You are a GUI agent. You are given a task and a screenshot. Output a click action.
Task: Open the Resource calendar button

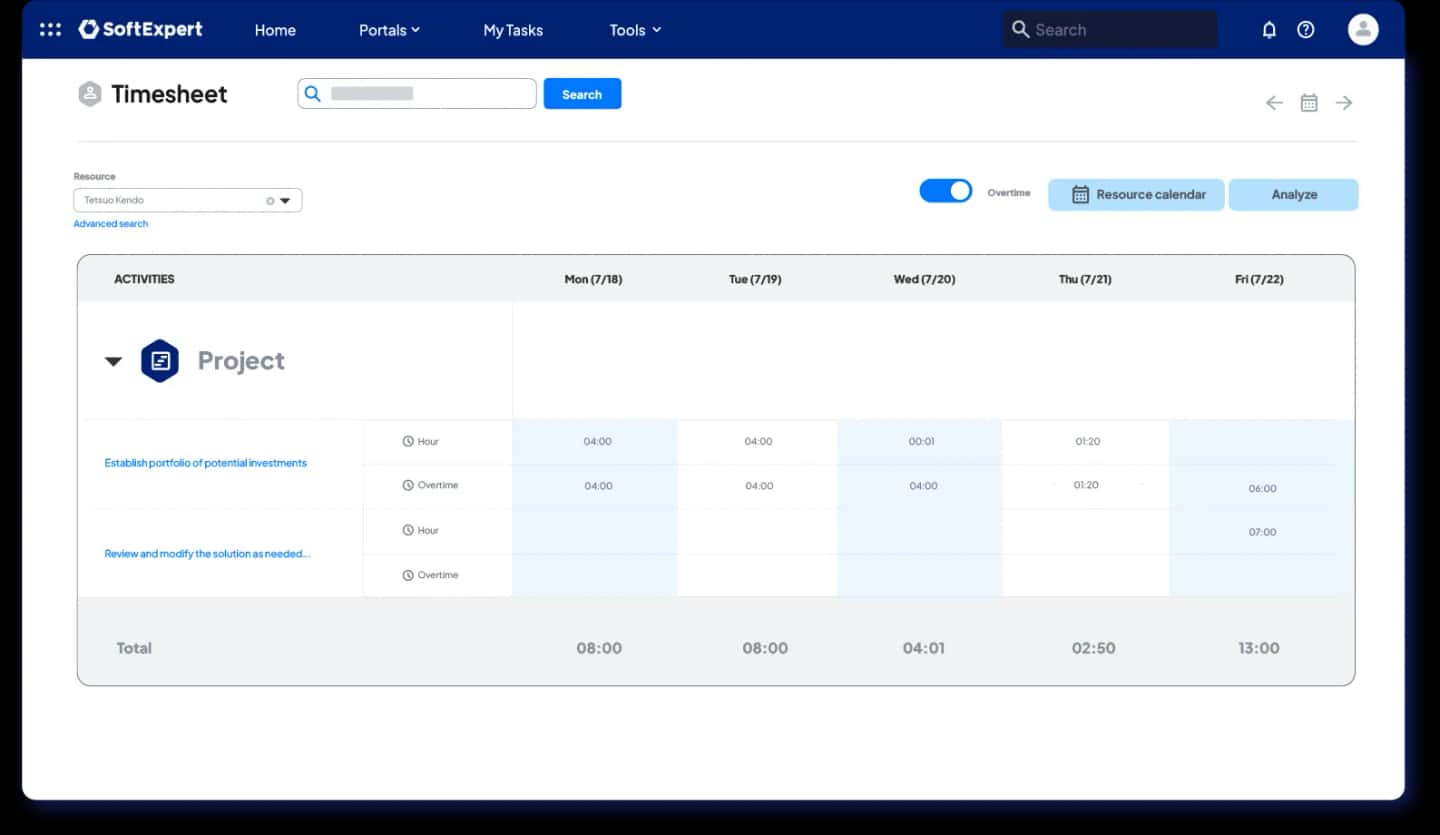click(x=1136, y=195)
